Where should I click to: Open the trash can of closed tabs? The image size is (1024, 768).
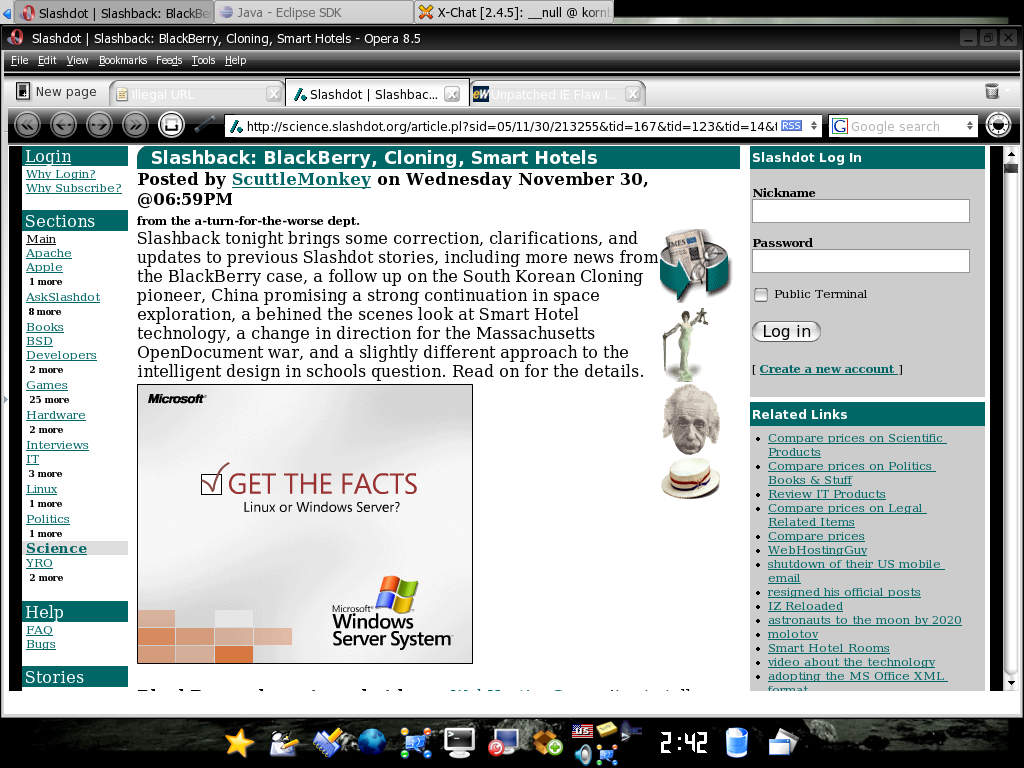tap(992, 90)
